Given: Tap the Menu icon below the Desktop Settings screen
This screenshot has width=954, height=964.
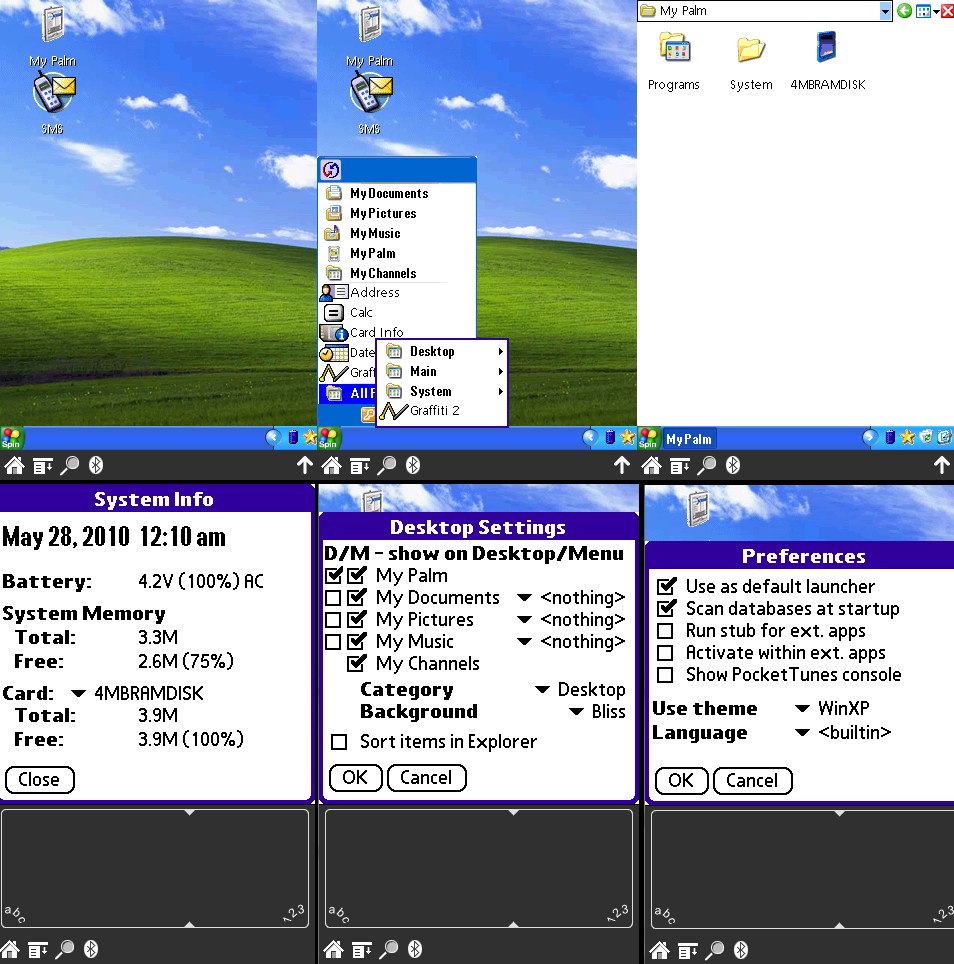Looking at the screenshot, I should coord(361,951).
